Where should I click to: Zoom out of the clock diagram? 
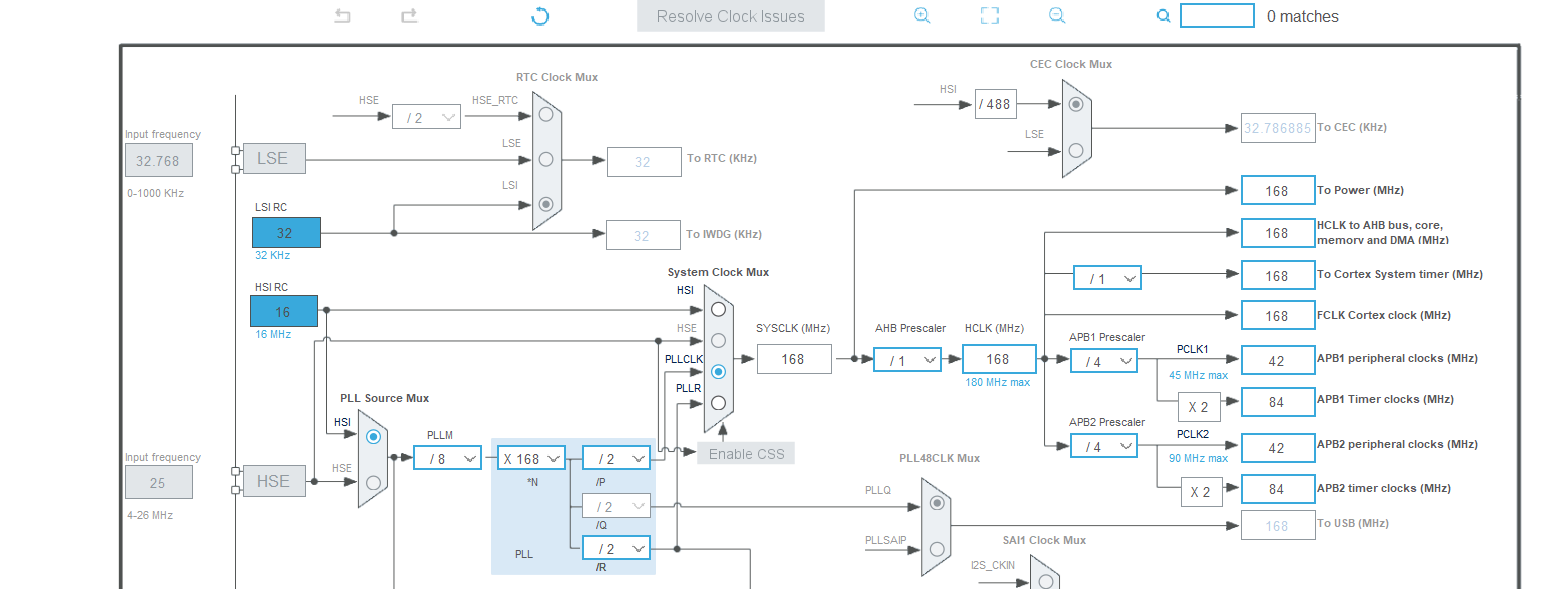[1057, 16]
